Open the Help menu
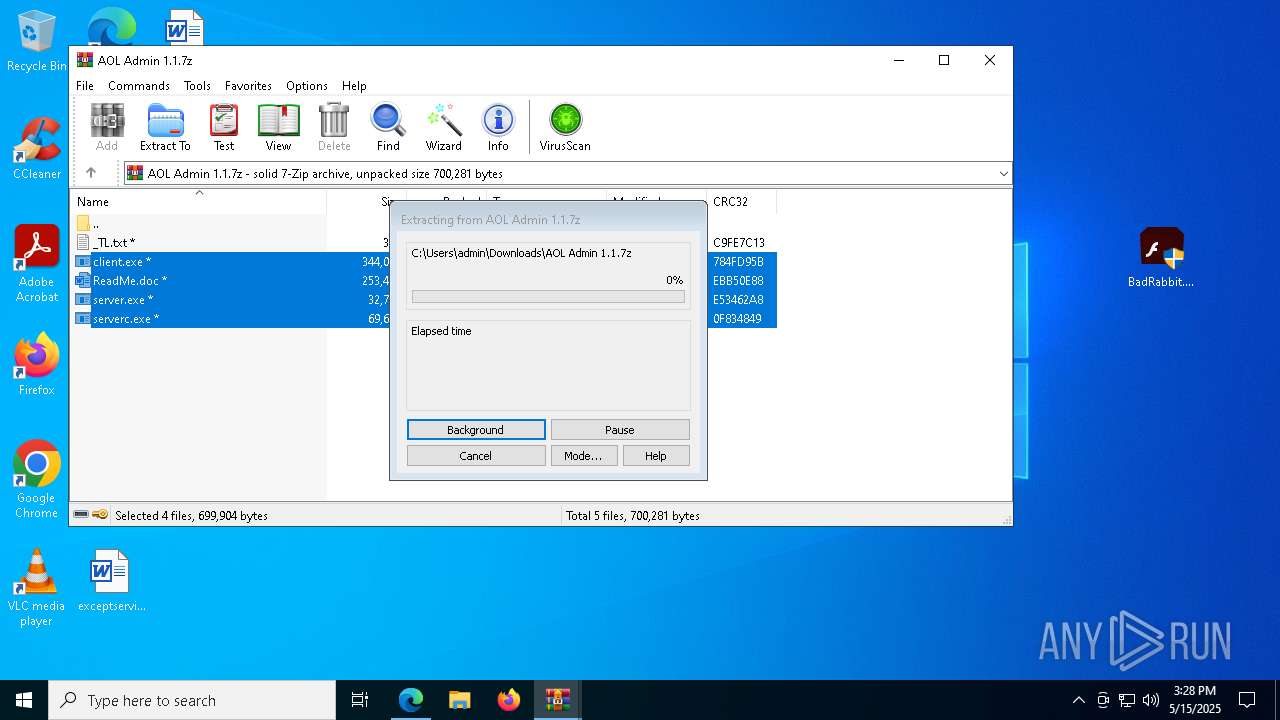 [354, 86]
